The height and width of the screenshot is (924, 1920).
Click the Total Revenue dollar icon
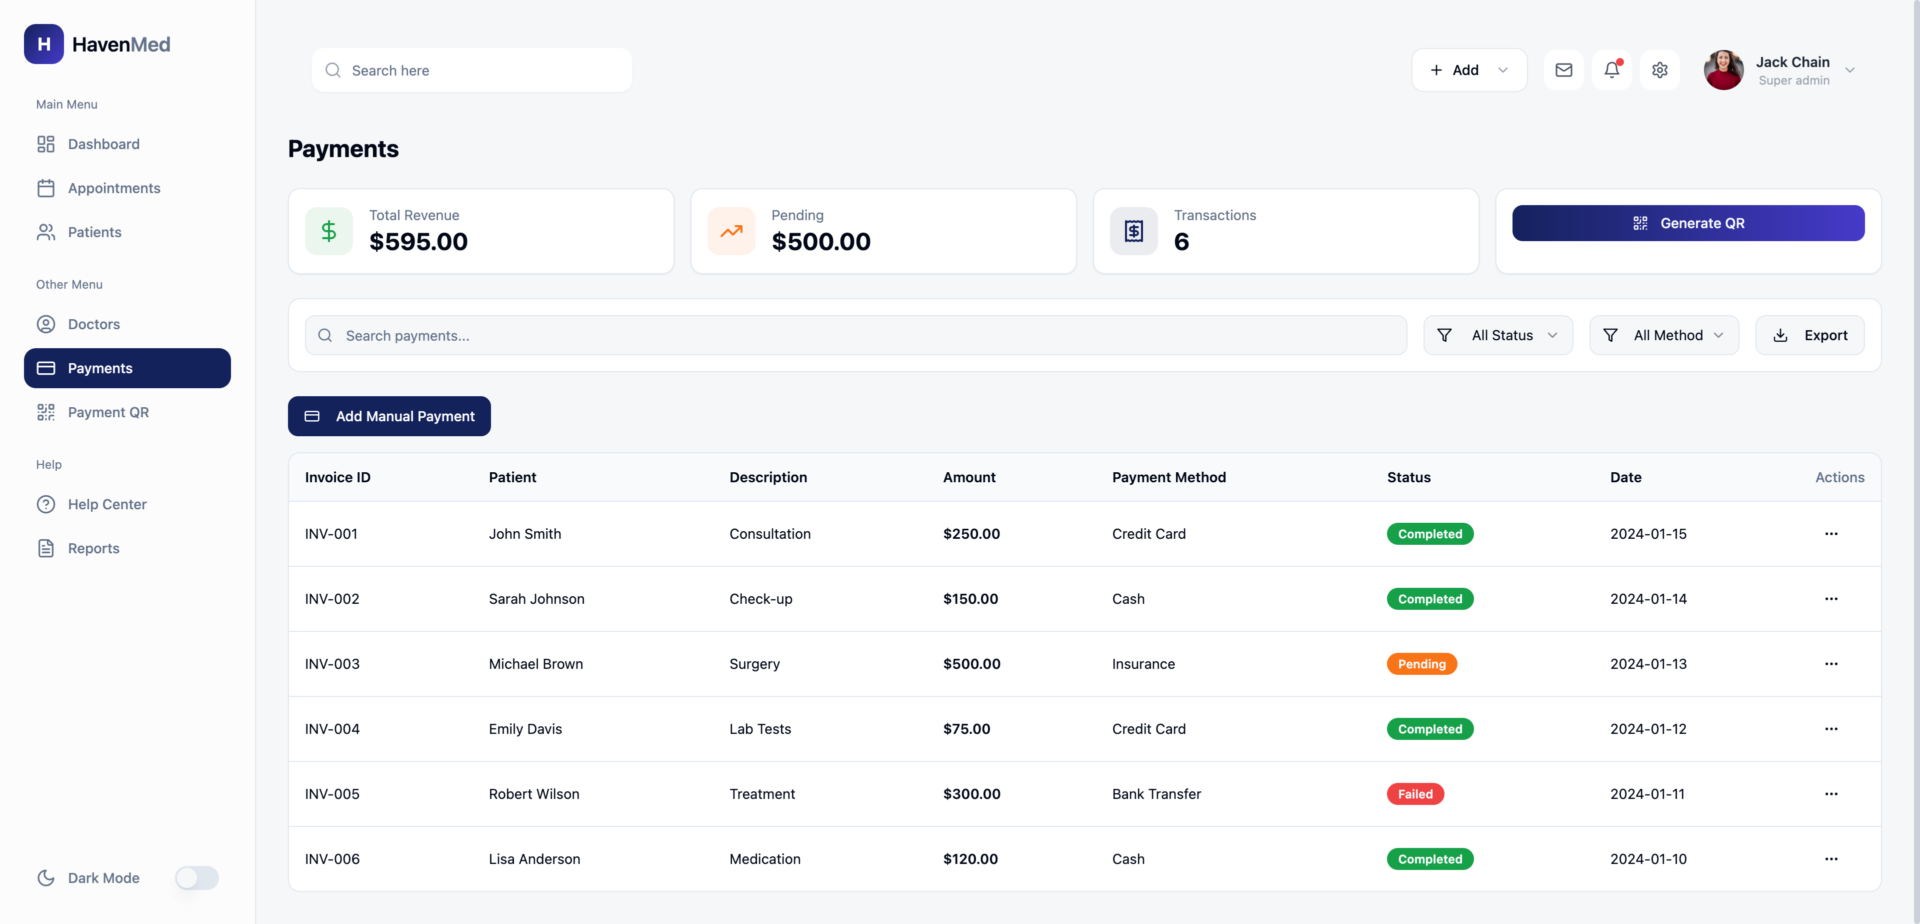click(x=329, y=231)
